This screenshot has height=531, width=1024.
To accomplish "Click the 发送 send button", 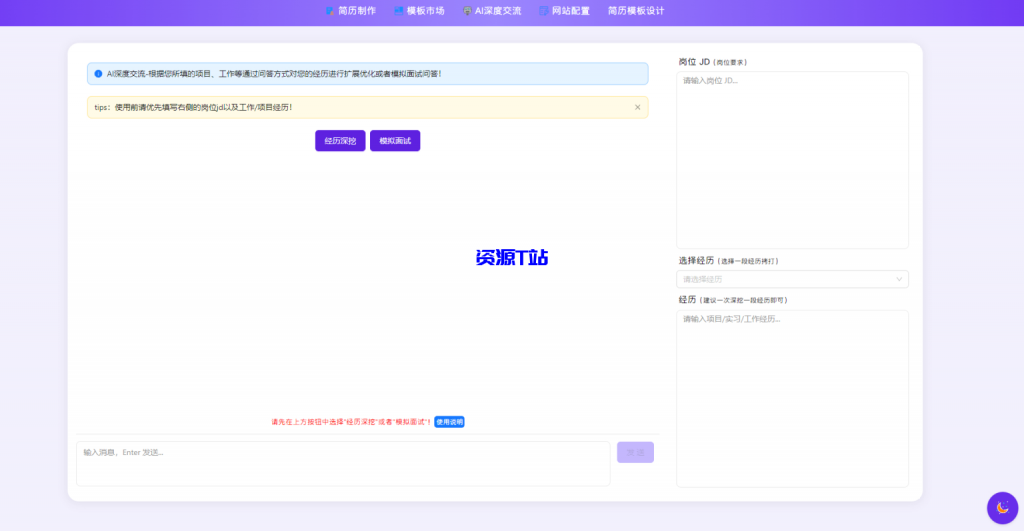I will (x=635, y=452).
